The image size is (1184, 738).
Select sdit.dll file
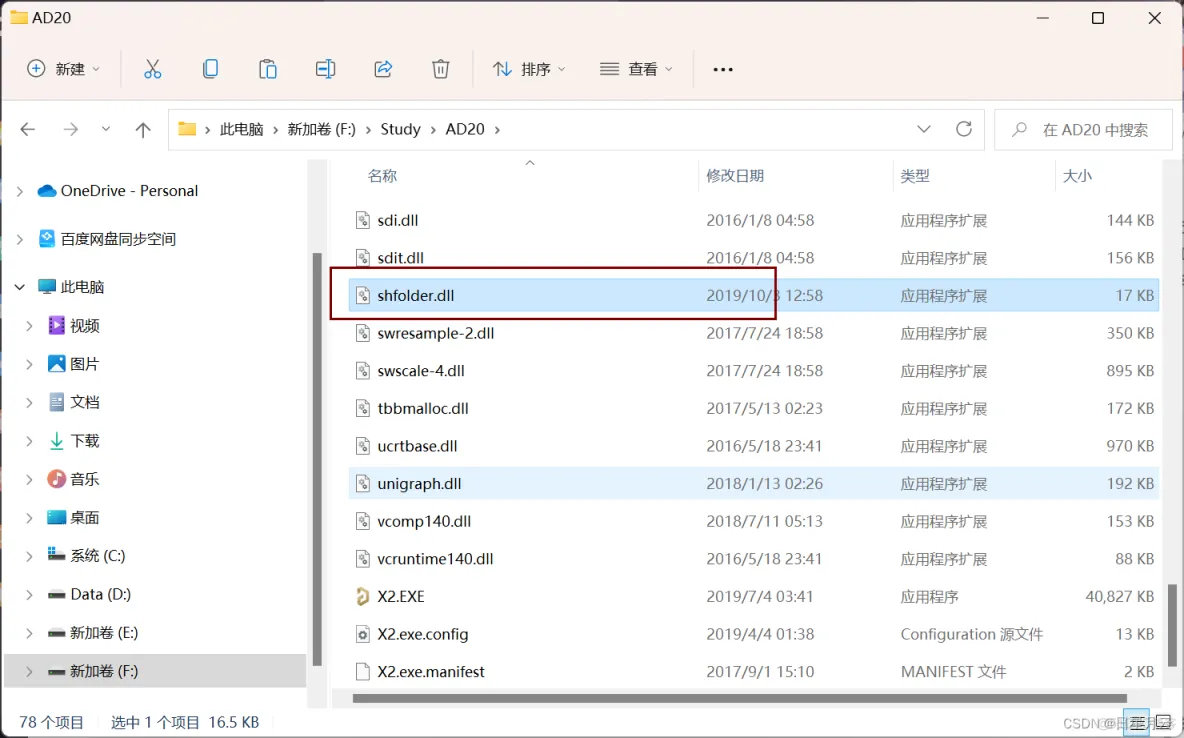pos(754,258)
